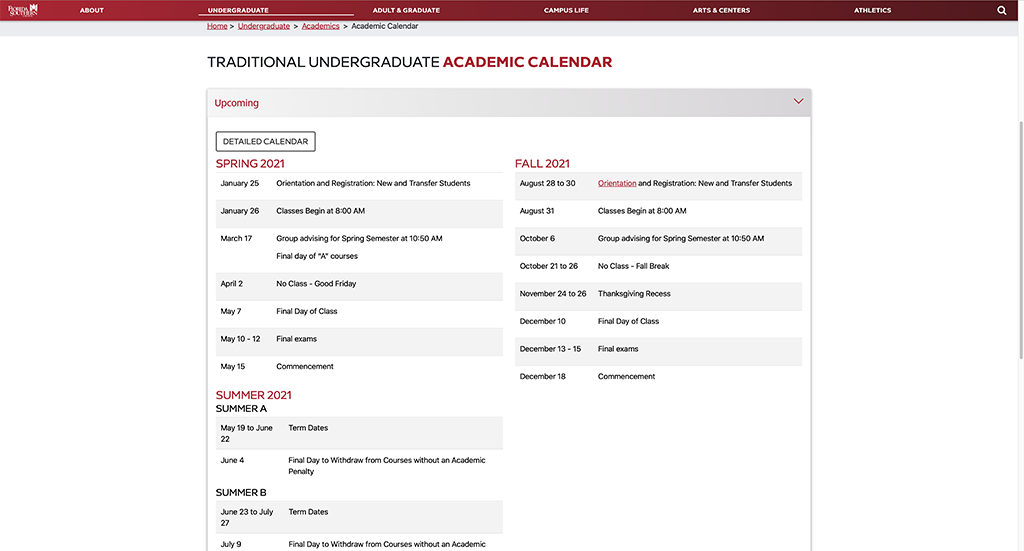
Task: Collapse the Upcoming section chevron
Action: tap(798, 101)
